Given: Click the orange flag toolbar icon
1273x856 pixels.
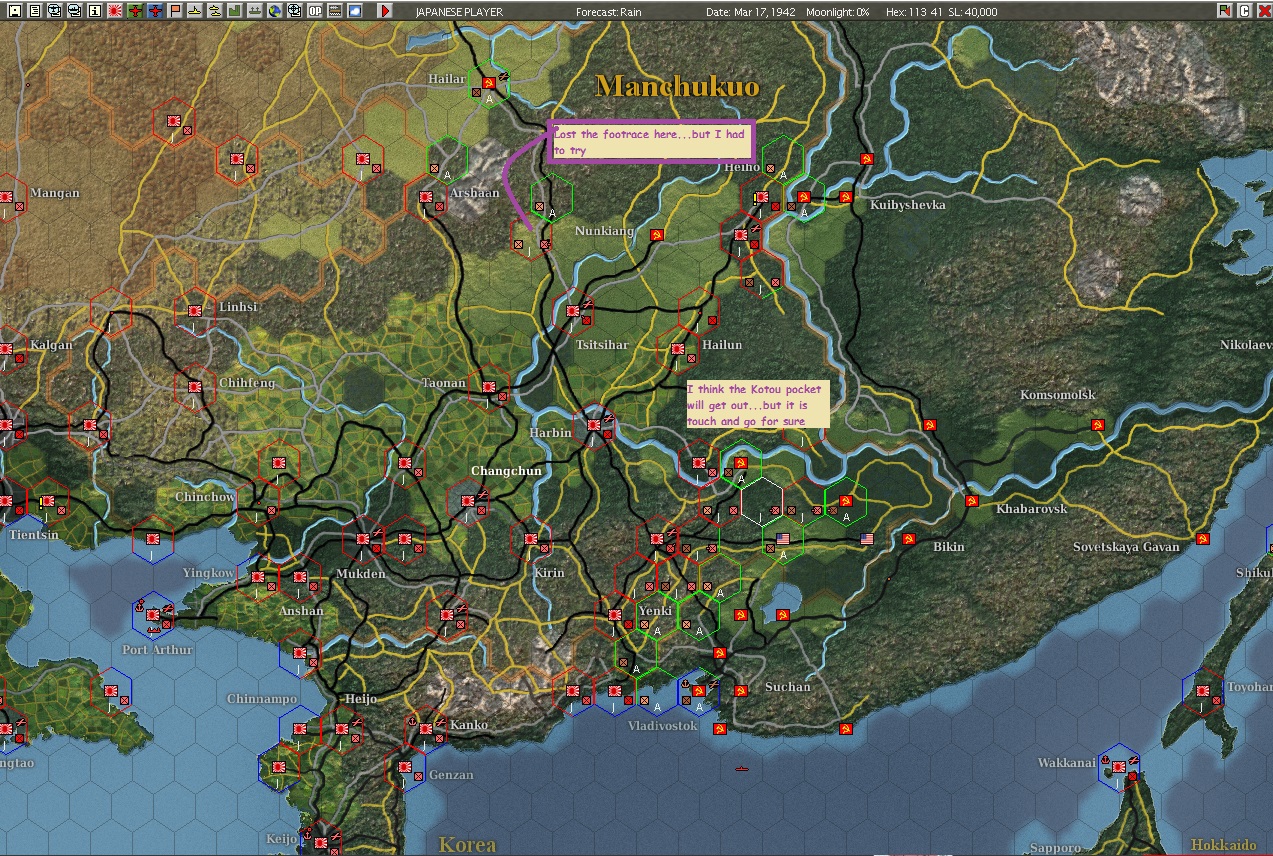Looking at the screenshot, I should point(175,11).
